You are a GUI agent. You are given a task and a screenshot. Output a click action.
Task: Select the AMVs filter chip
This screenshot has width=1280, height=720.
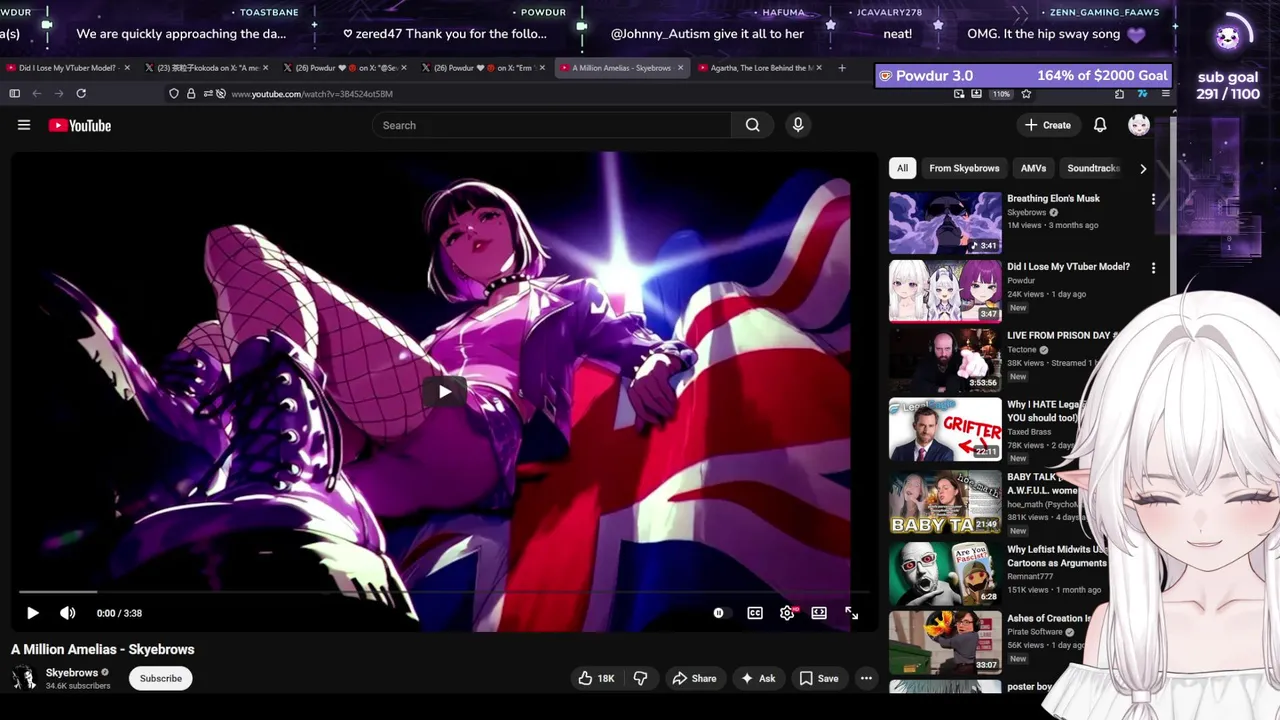(1033, 168)
